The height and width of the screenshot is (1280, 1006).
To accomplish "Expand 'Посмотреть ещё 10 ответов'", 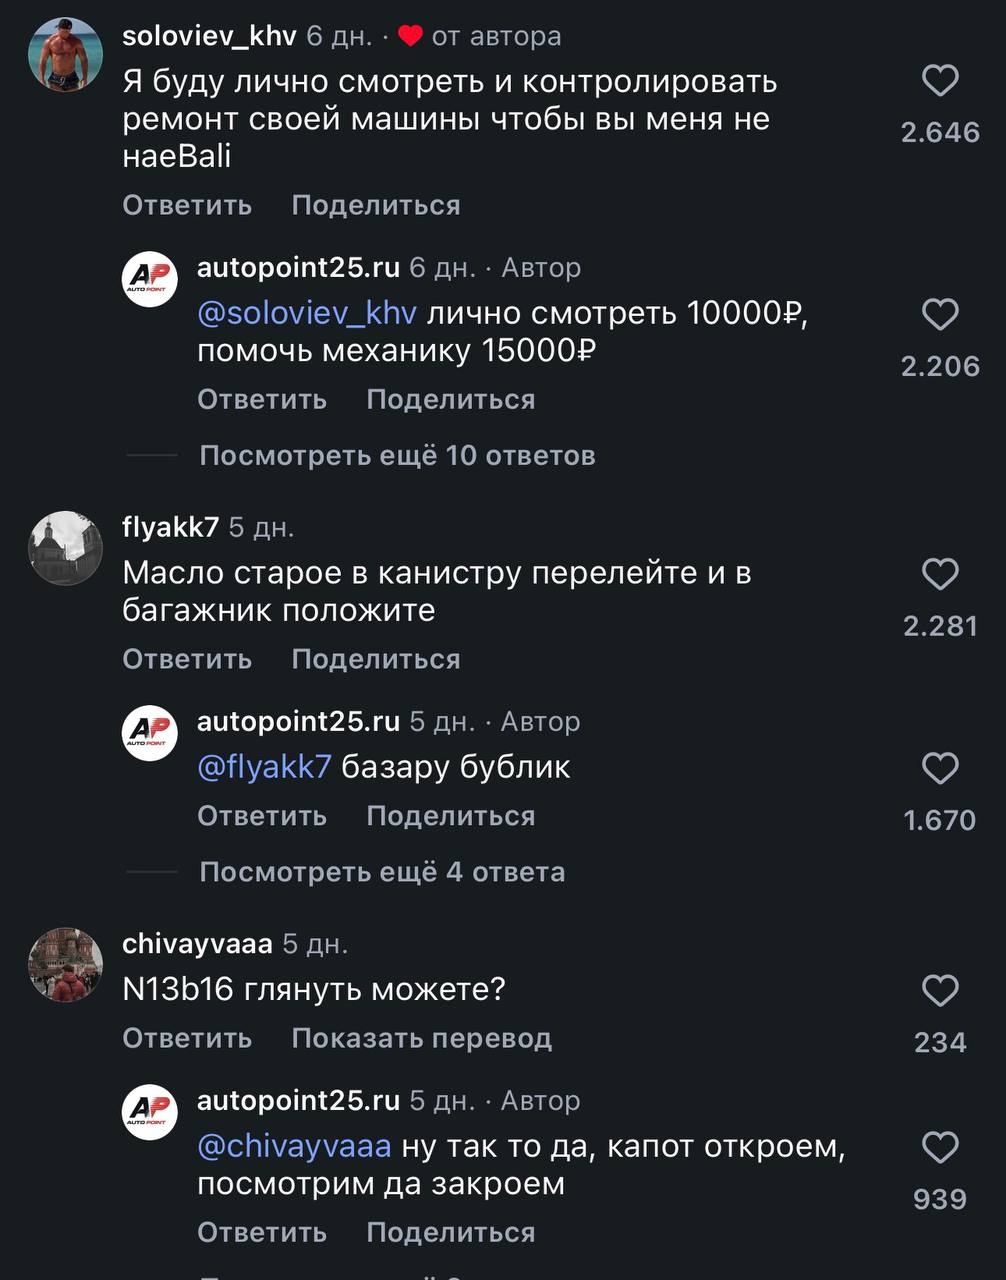I will pyautogui.click(x=397, y=456).
